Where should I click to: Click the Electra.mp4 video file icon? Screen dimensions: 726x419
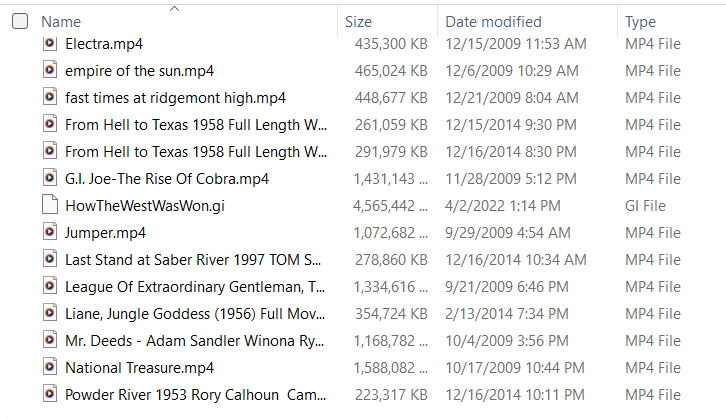[50, 44]
